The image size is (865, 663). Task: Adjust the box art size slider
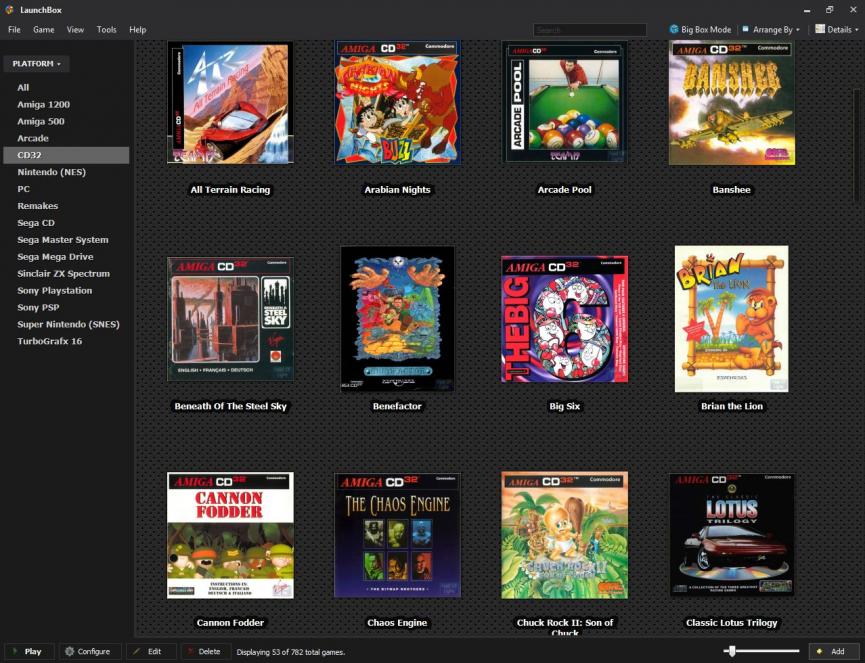[x=733, y=651]
